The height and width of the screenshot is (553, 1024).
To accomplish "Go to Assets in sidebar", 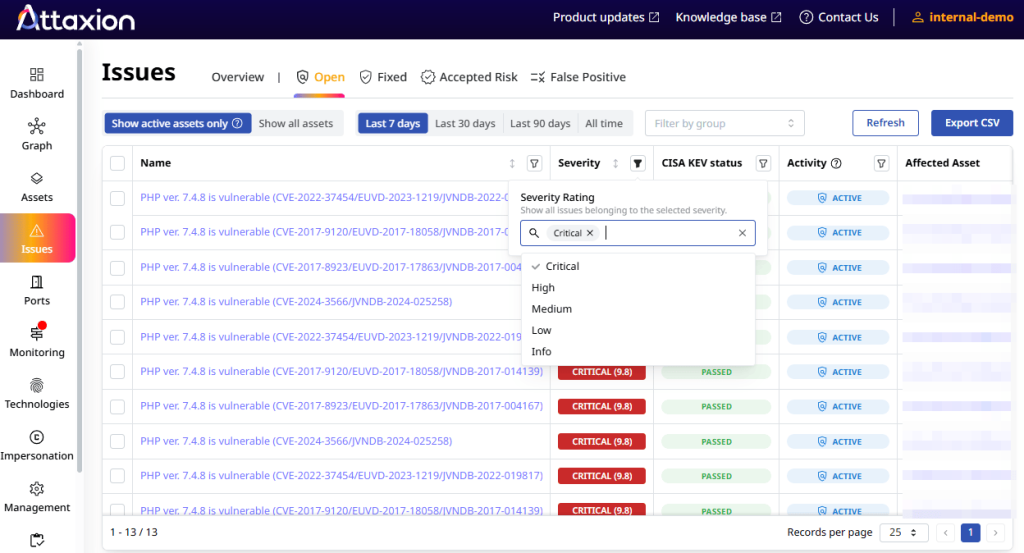I will coord(37,187).
